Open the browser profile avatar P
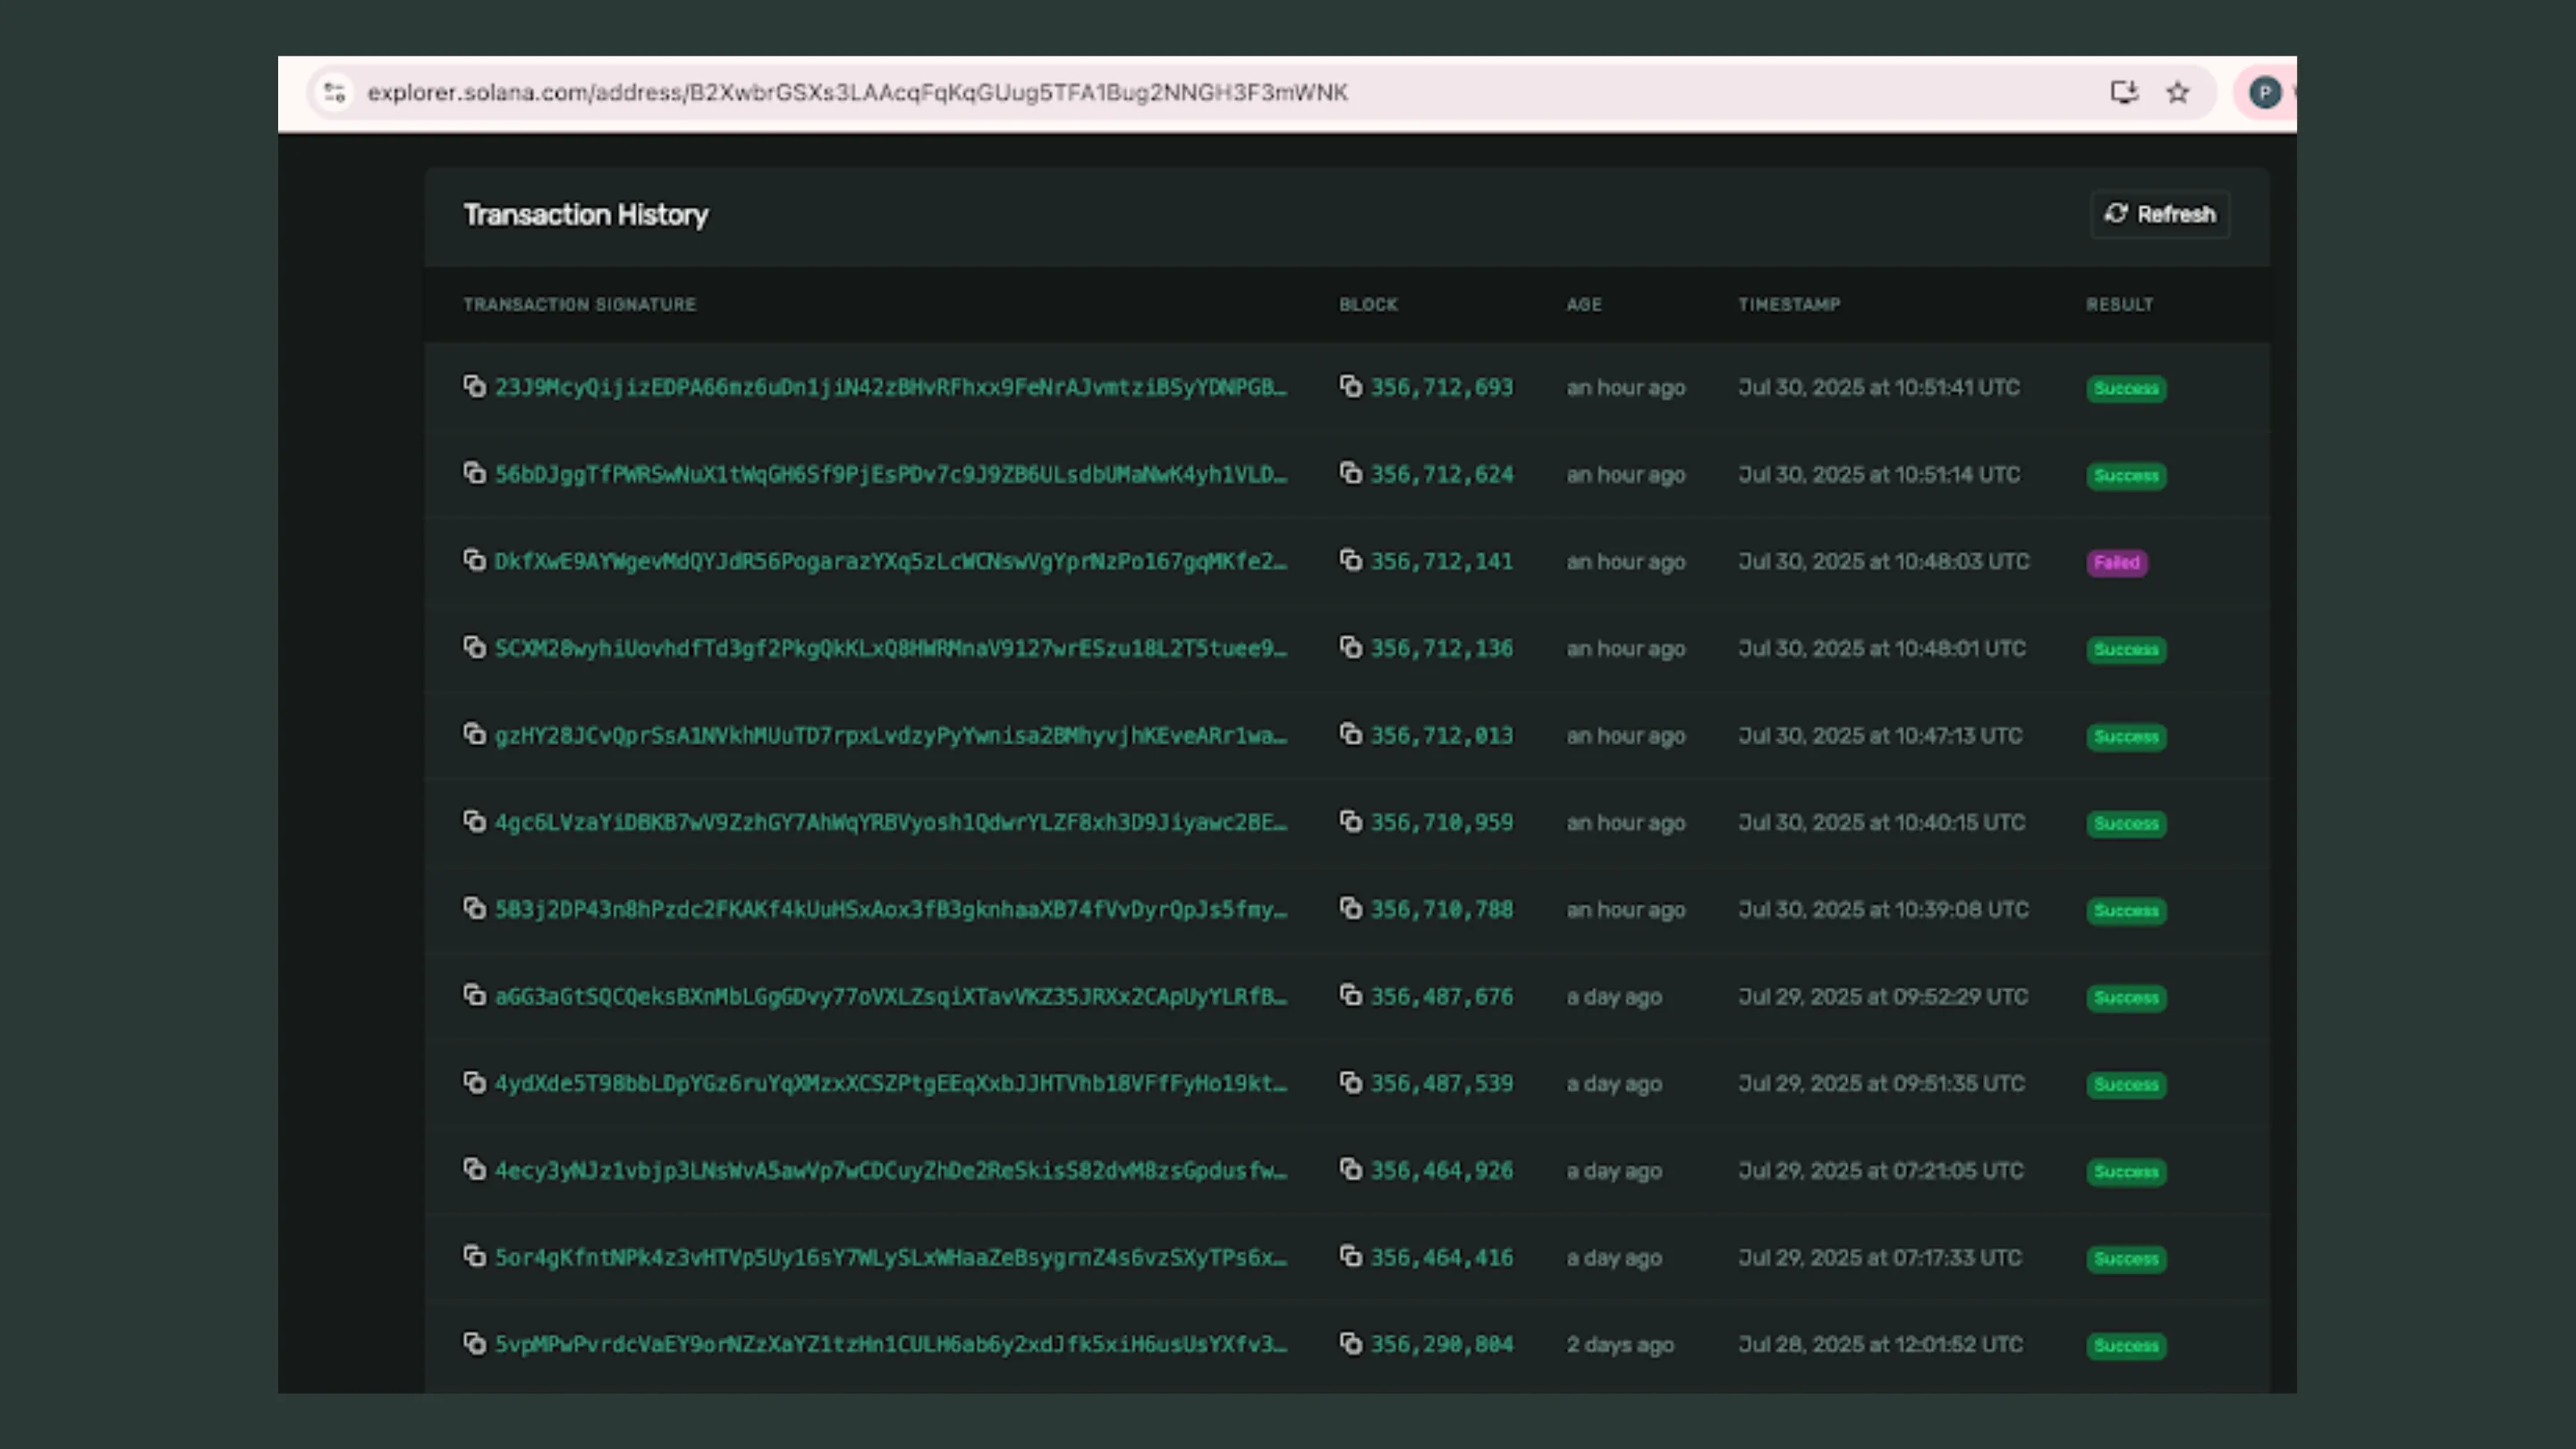 pos(2265,92)
